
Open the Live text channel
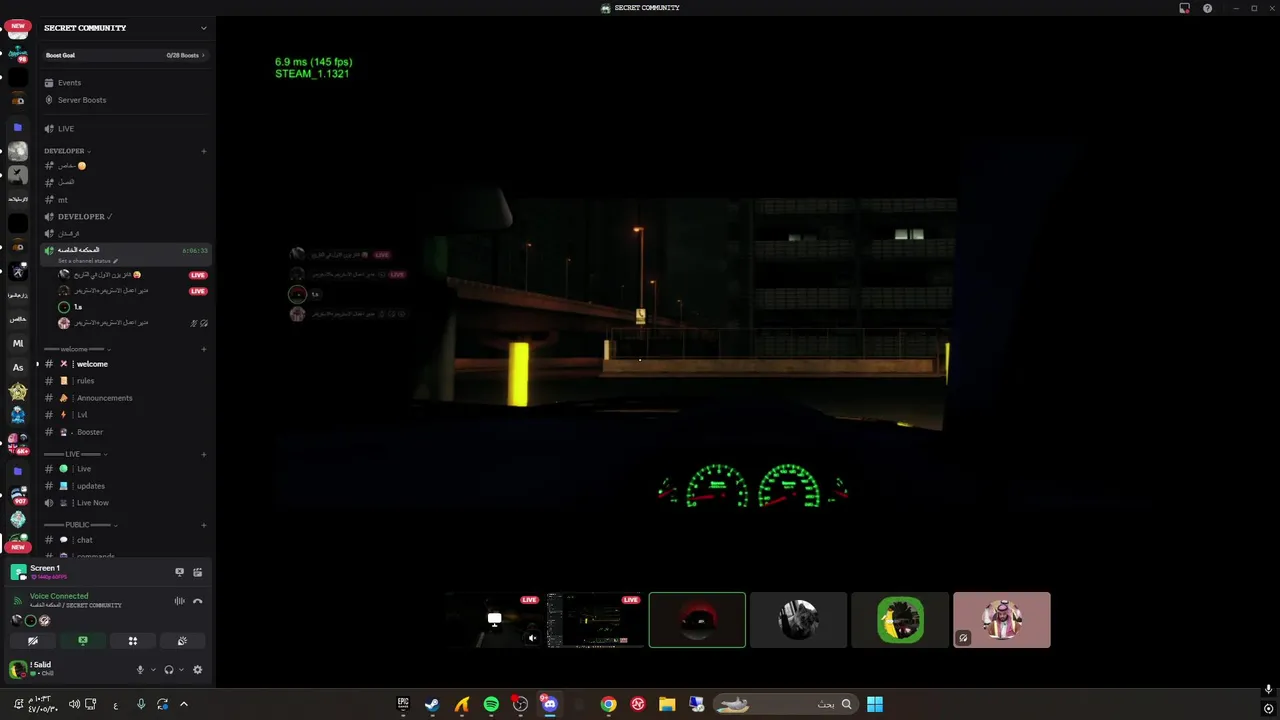[x=125, y=469]
